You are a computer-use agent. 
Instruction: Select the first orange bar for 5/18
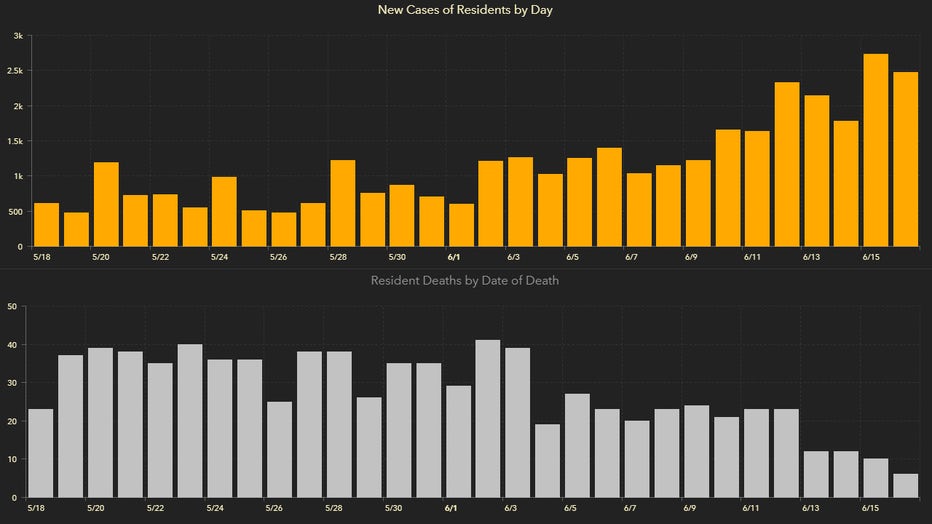click(x=46, y=225)
